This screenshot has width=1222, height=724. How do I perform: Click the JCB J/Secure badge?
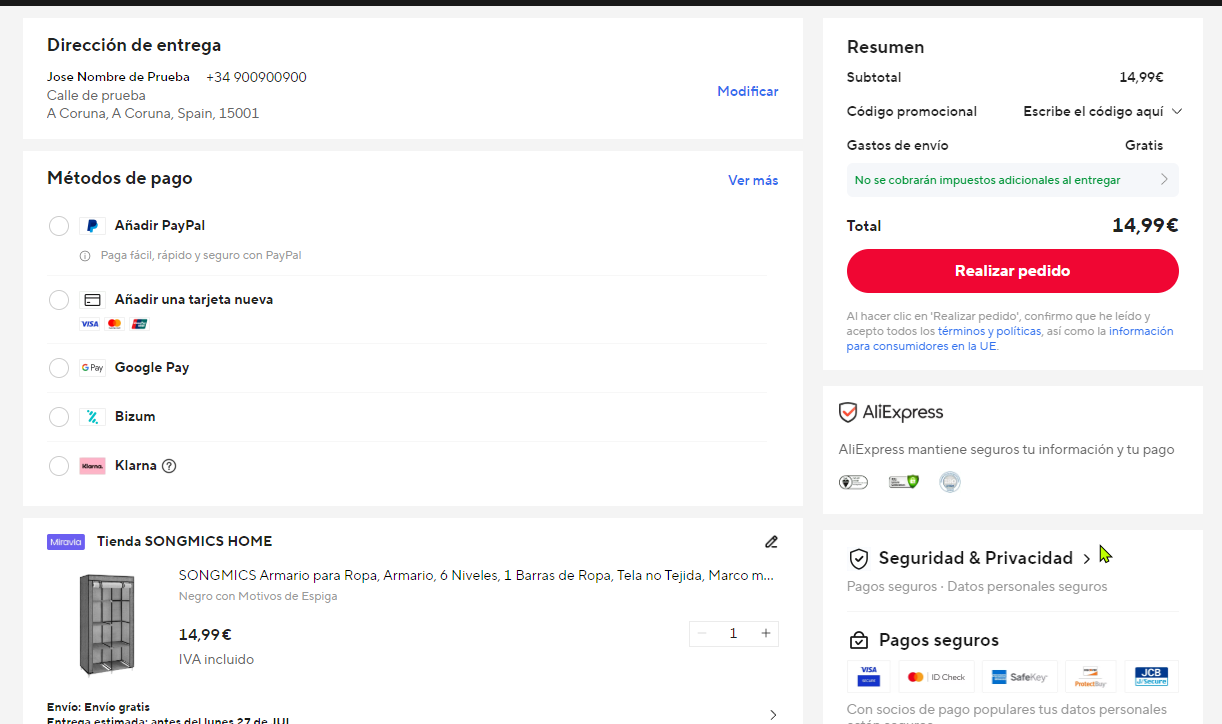1151,677
